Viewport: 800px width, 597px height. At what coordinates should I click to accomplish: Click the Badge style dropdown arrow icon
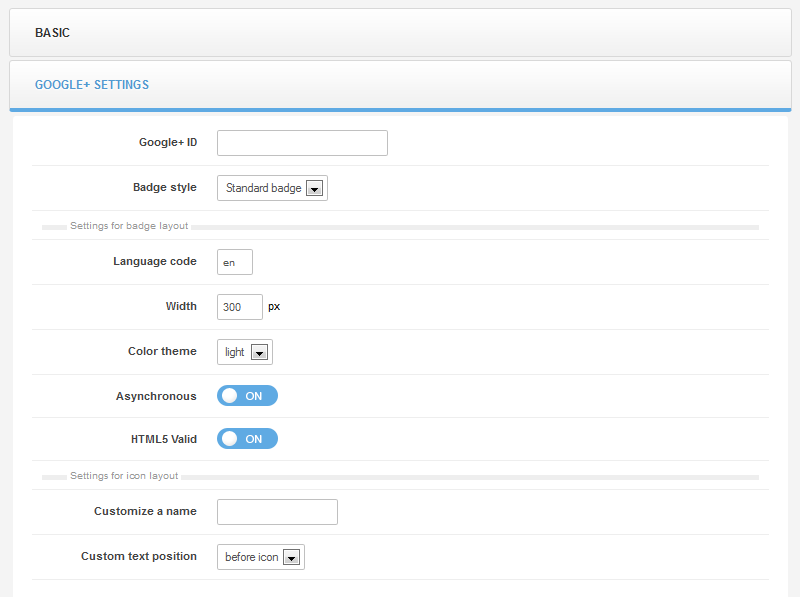pyautogui.click(x=314, y=188)
